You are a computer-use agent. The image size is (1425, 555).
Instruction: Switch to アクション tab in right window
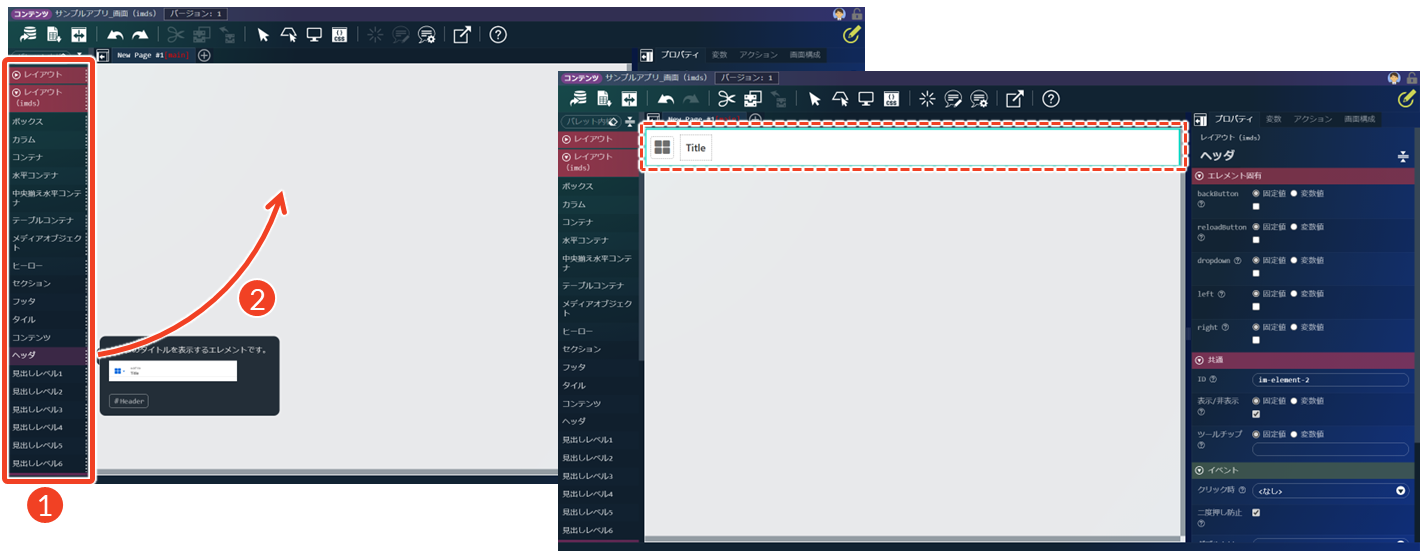pyautogui.click(x=1313, y=119)
